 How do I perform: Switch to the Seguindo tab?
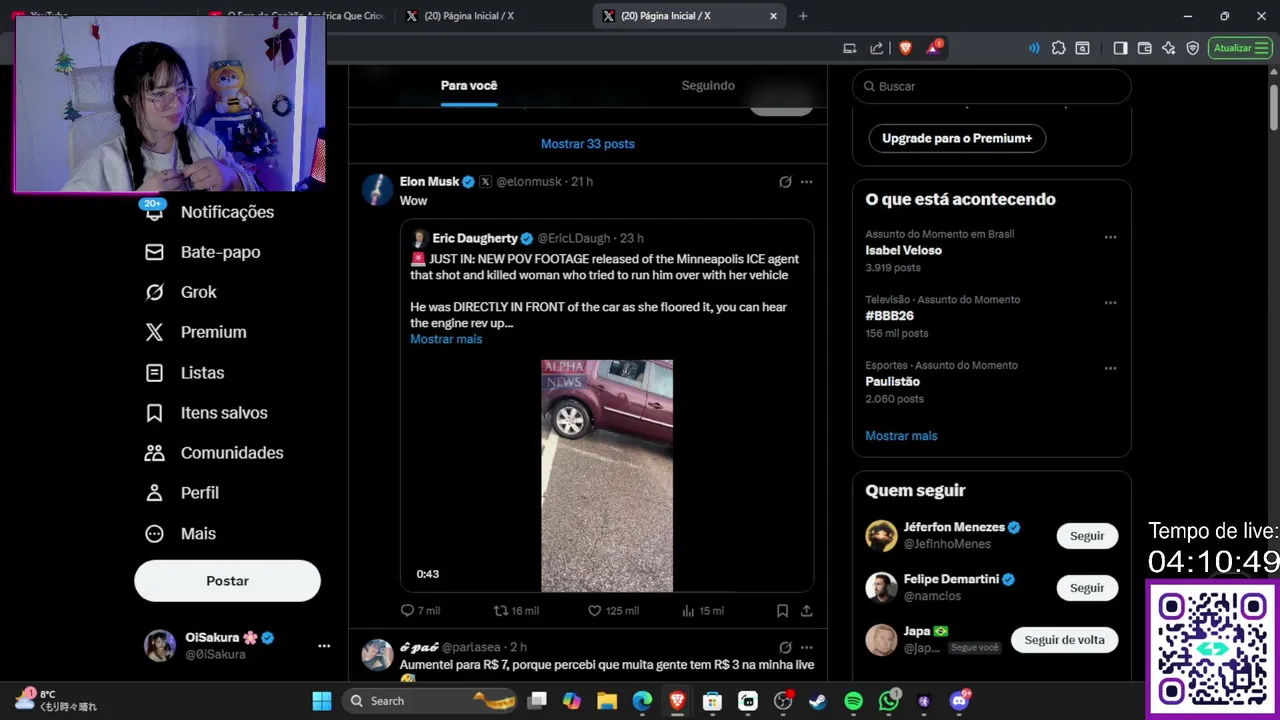708,86
